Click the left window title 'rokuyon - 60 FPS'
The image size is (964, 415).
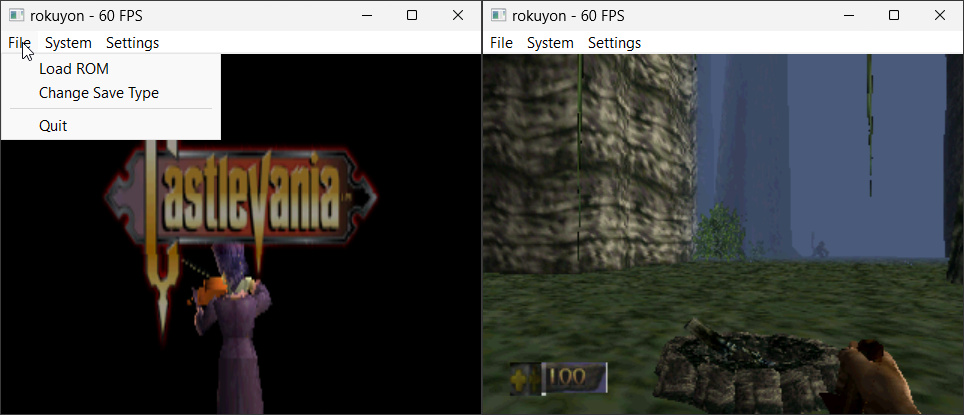click(x=86, y=16)
